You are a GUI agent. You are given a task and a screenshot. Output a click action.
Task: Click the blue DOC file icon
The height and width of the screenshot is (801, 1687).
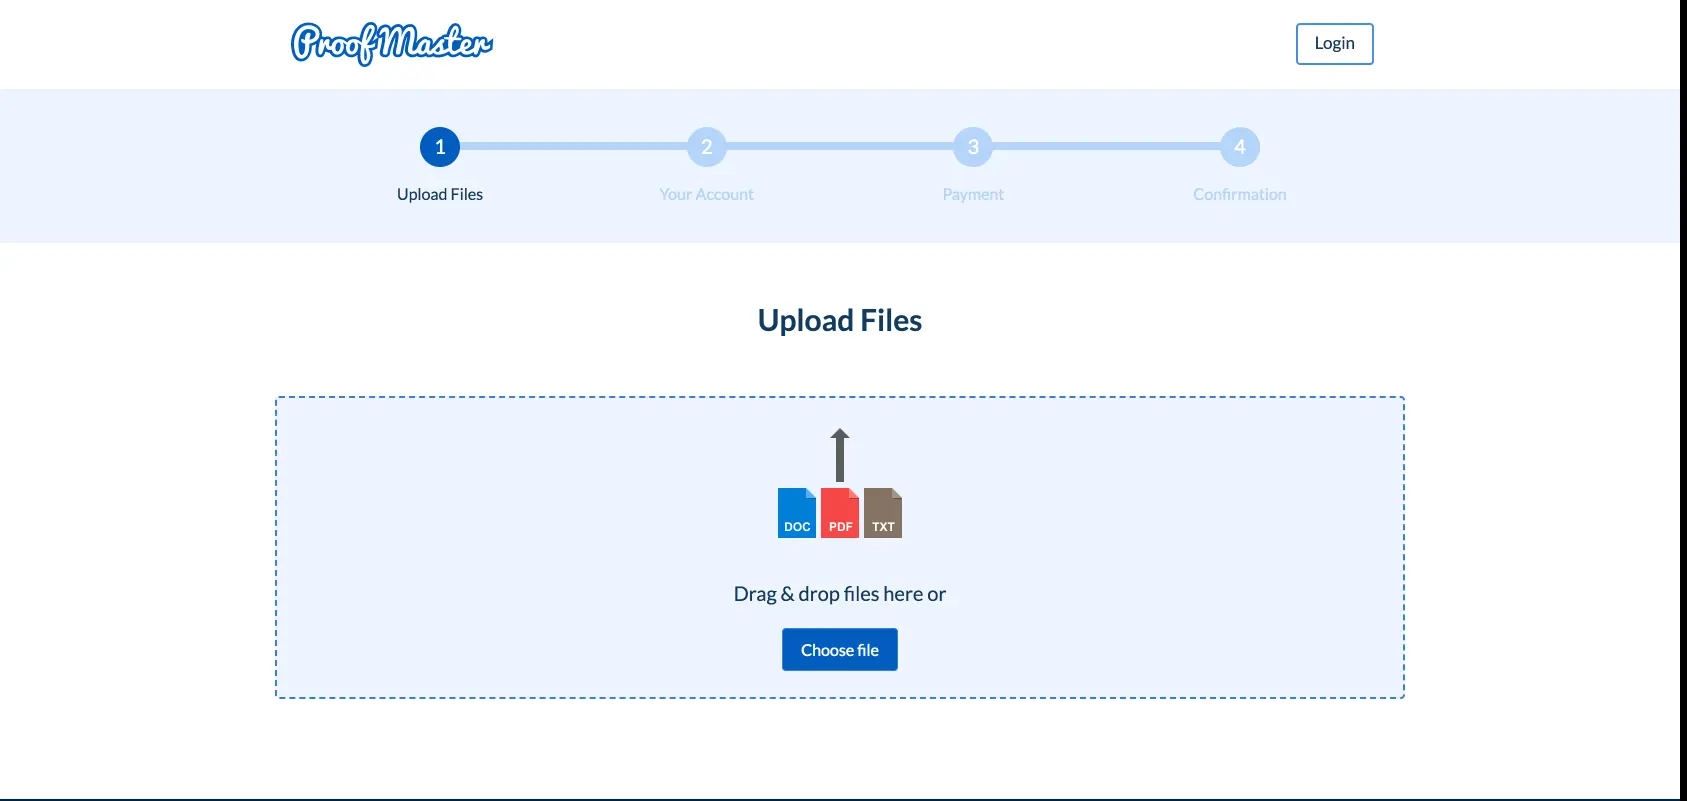point(797,513)
